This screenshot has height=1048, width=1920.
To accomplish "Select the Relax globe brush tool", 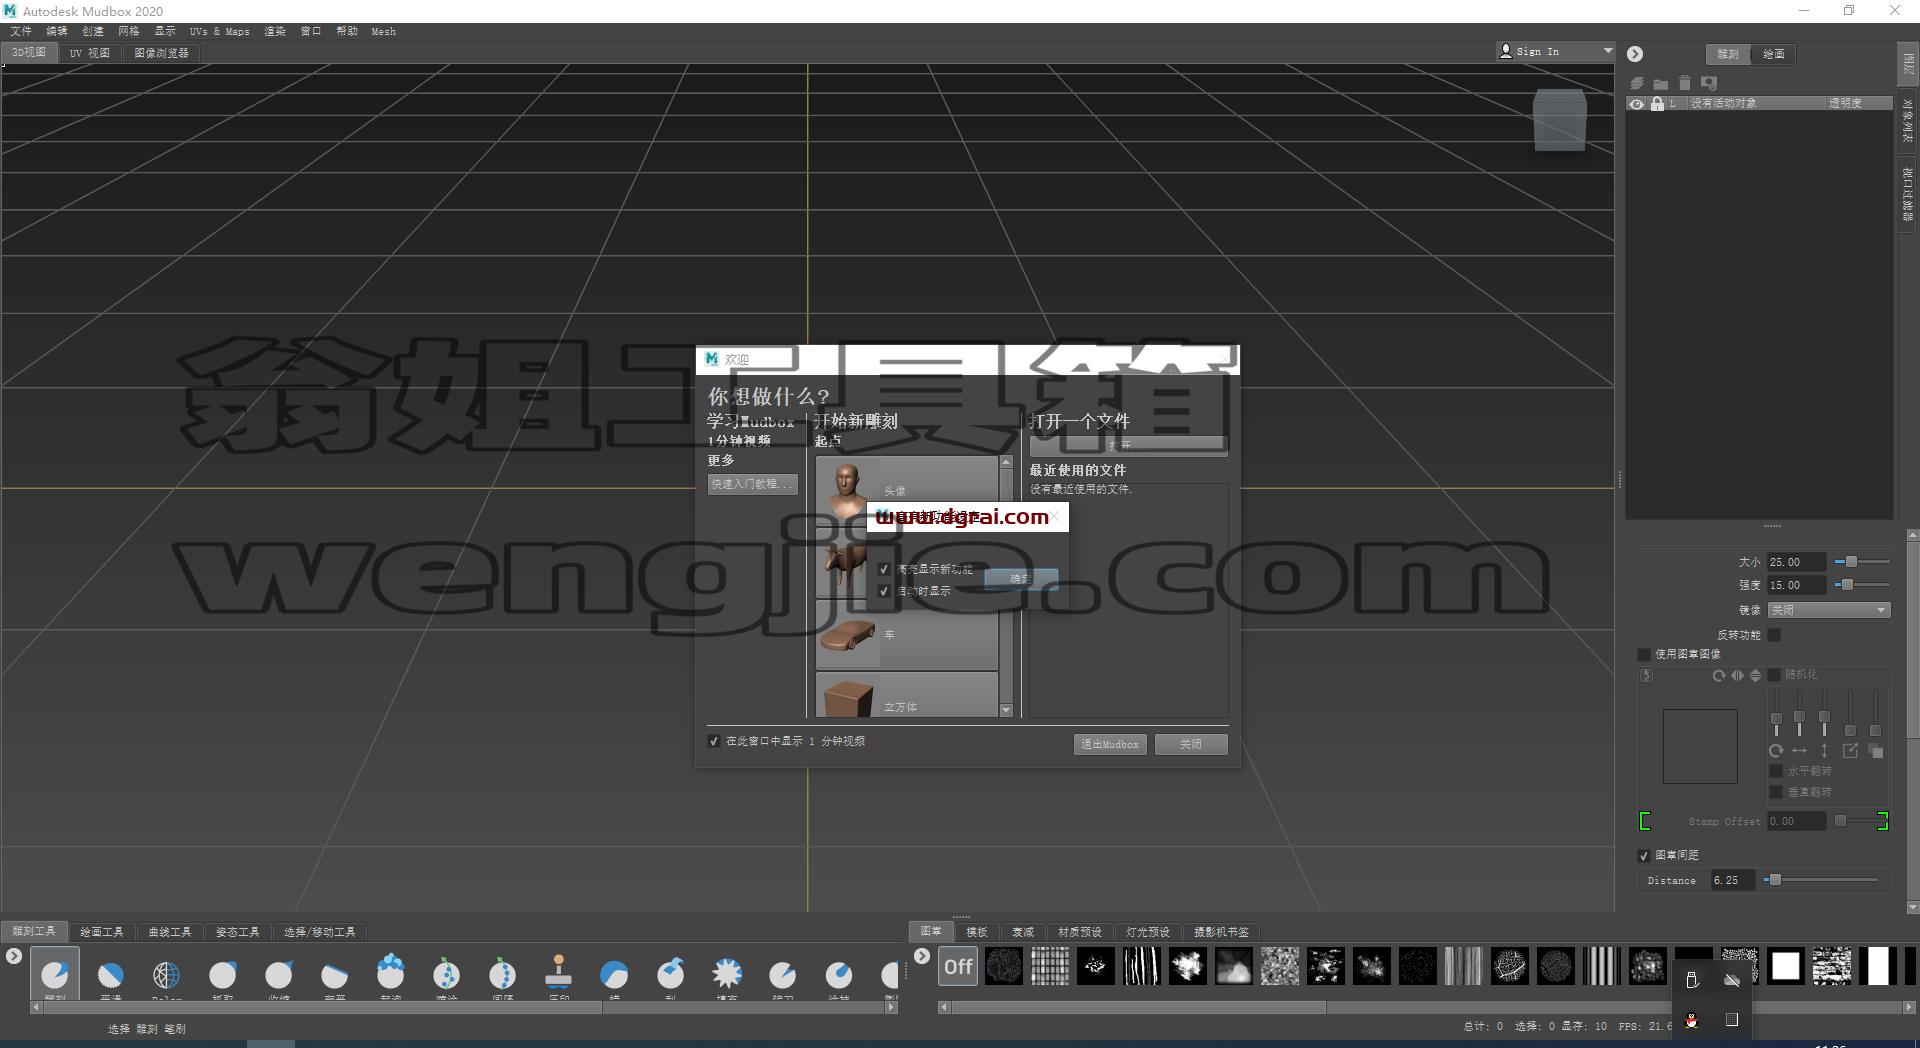I will click(x=167, y=974).
